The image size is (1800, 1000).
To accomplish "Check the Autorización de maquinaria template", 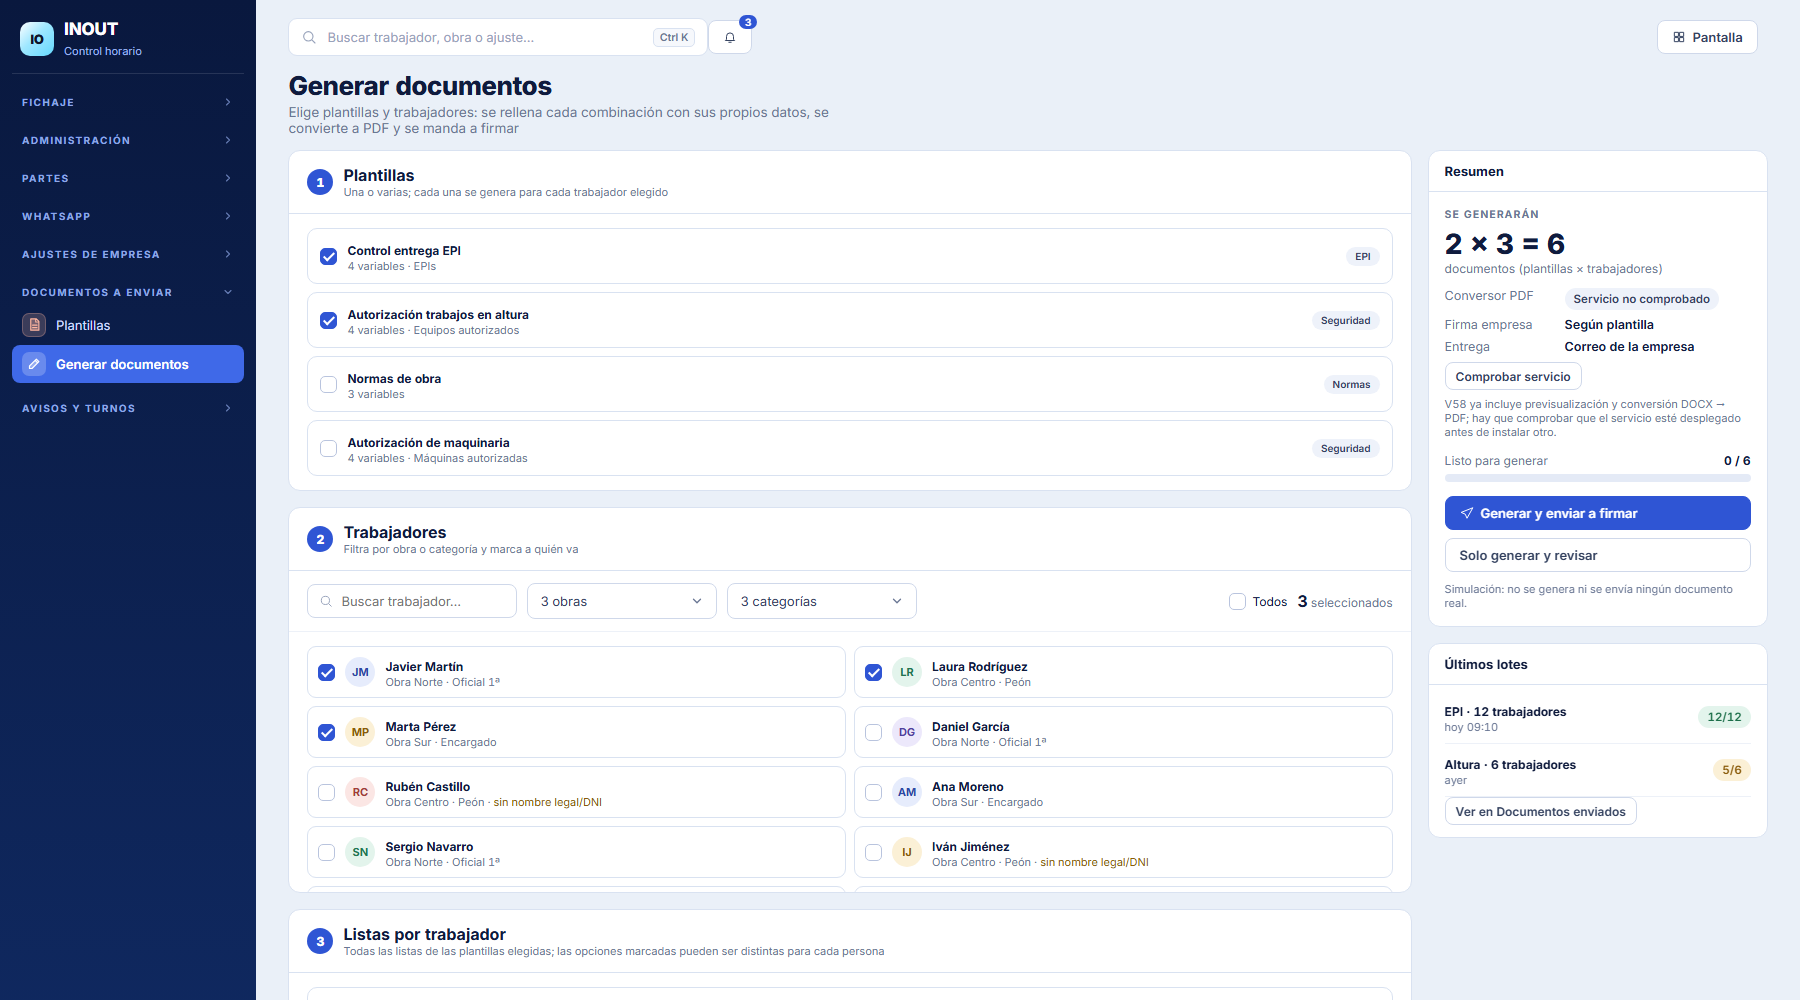I will (328, 448).
